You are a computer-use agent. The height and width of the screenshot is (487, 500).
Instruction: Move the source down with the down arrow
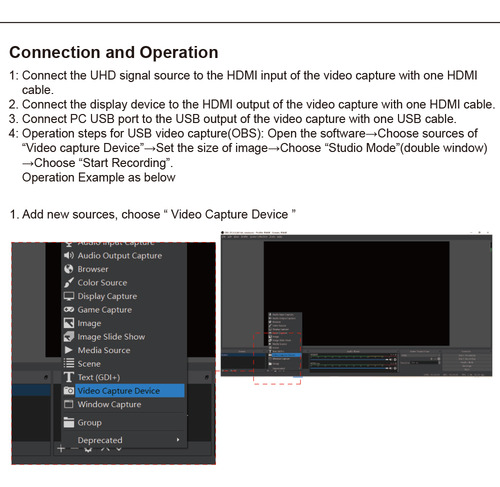[x=119, y=449]
